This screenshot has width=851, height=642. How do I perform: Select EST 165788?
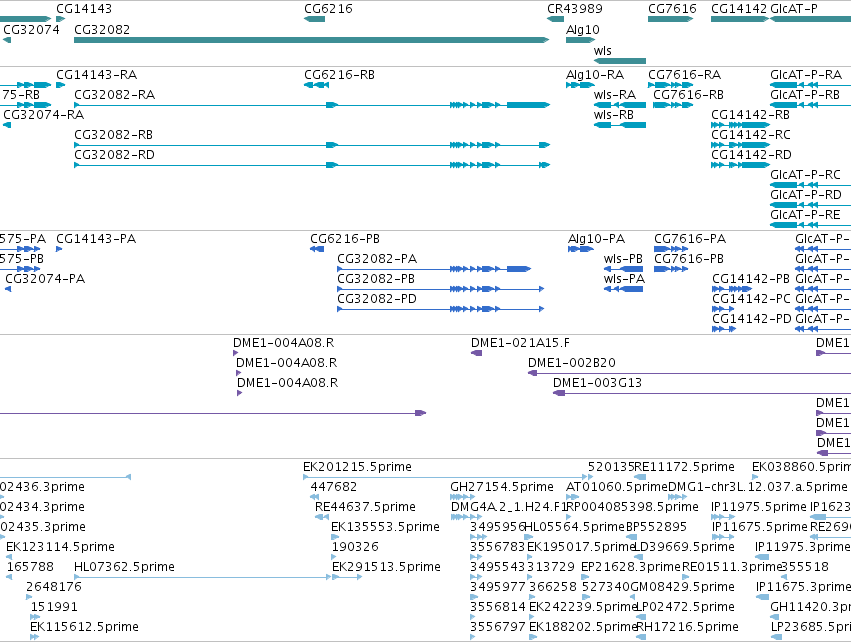tap(9, 577)
